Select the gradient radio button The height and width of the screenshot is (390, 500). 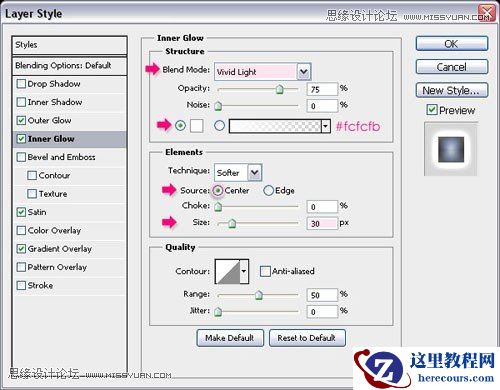[x=219, y=126]
